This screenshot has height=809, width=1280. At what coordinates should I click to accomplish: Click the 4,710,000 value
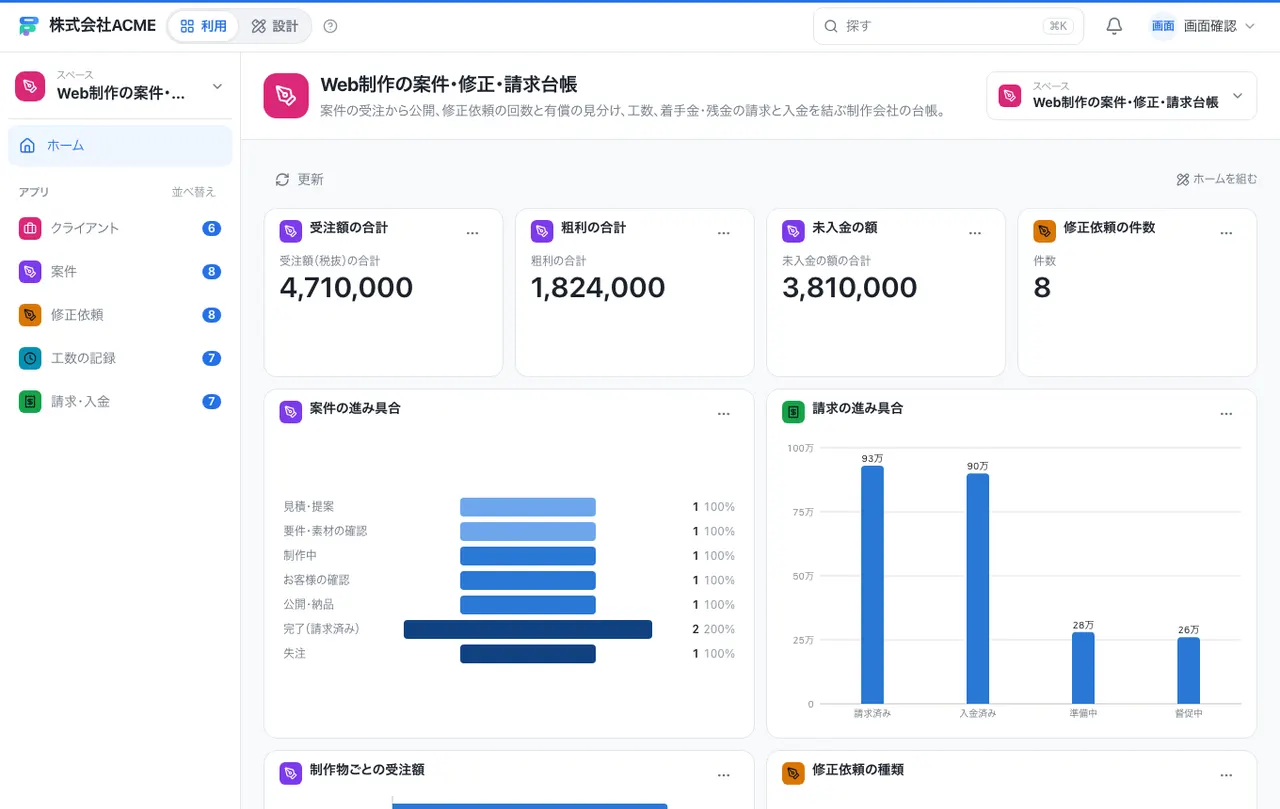click(x=346, y=288)
